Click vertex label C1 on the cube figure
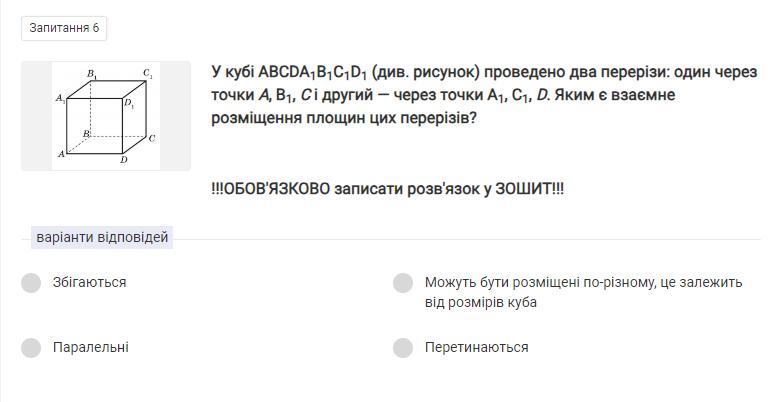The height and width of the screenshot is (402, 772). (147, 73)
